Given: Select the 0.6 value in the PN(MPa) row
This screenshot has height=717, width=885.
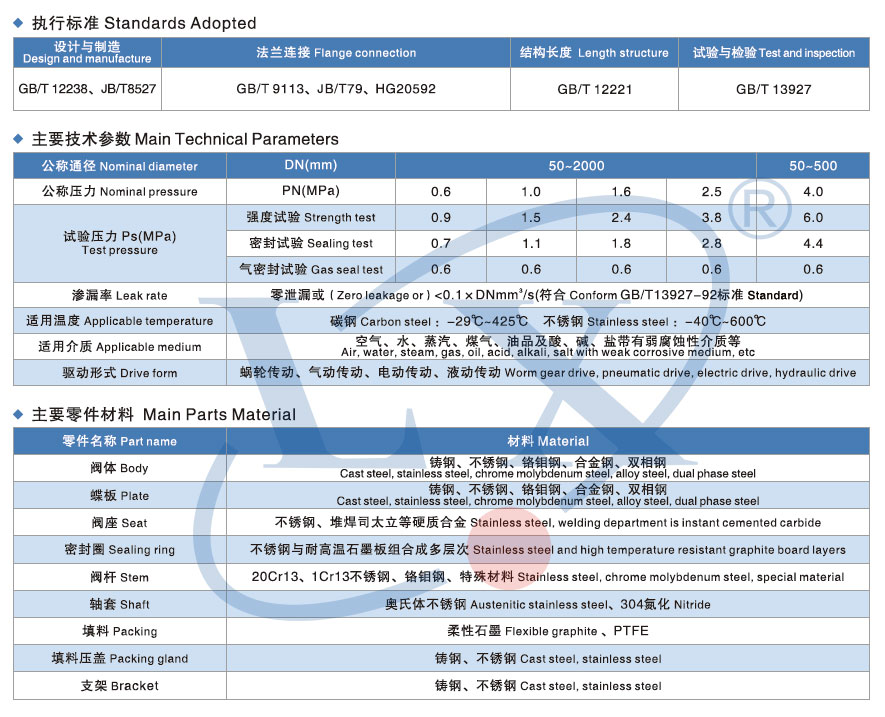Looking at the screenshot, I should (x=441, y=191).
